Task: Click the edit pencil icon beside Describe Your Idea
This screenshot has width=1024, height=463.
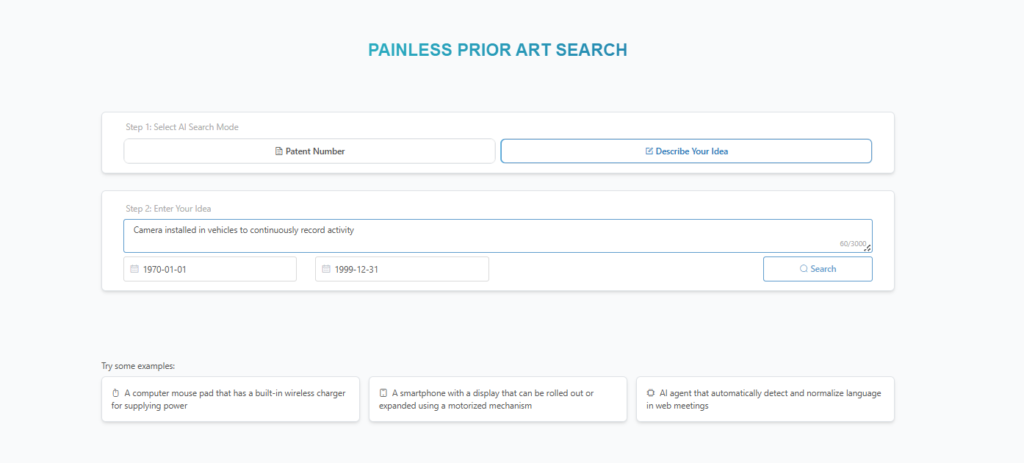Action: [x=649, y=151]
